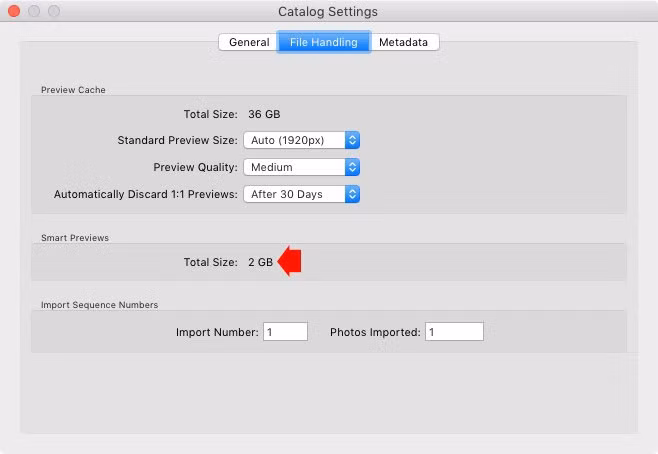Expand the Preview Quality Medium dropdown
Image resolution: width=658 pixels, height=454 pixels.
pyautogui.click(x=301, y=167)
